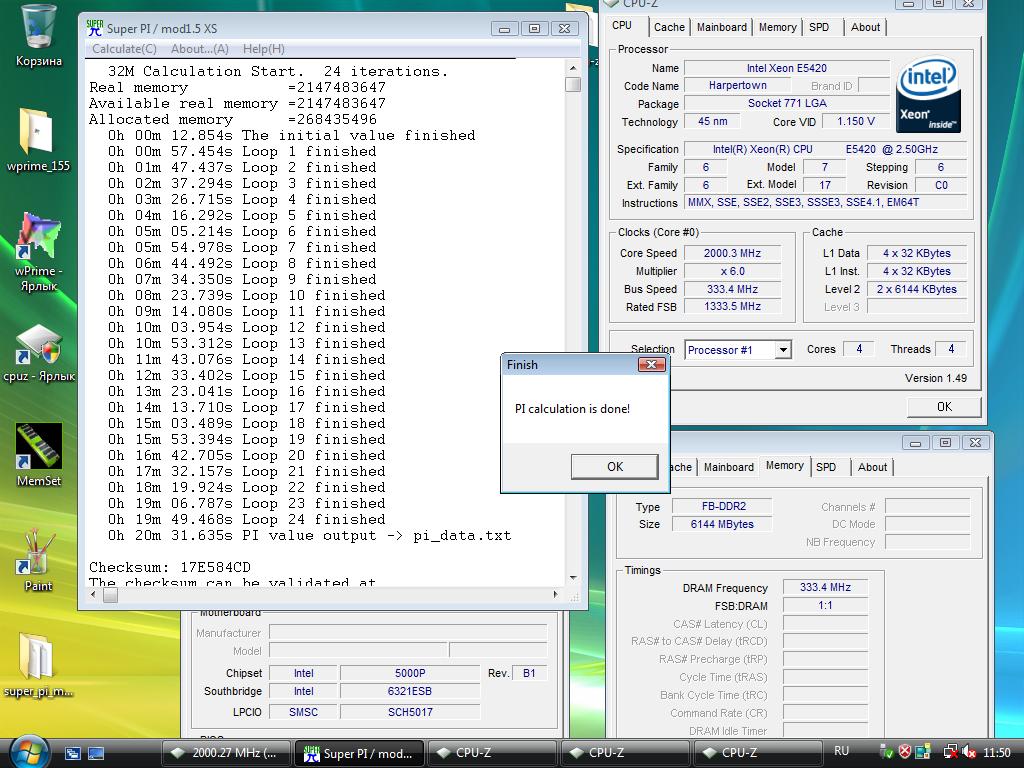Select the CPU tab in top CPU-Z
The width and height of the screenshot is (1024, 768).
622,25
